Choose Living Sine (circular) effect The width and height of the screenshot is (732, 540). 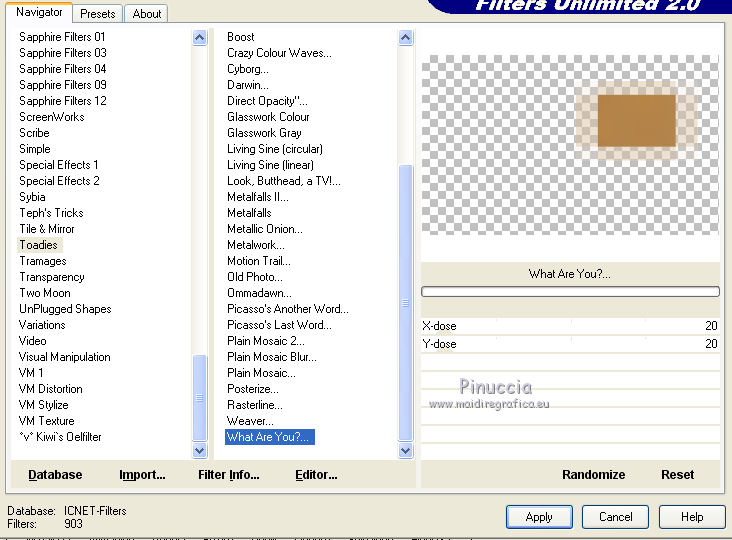tap(274, 149)
